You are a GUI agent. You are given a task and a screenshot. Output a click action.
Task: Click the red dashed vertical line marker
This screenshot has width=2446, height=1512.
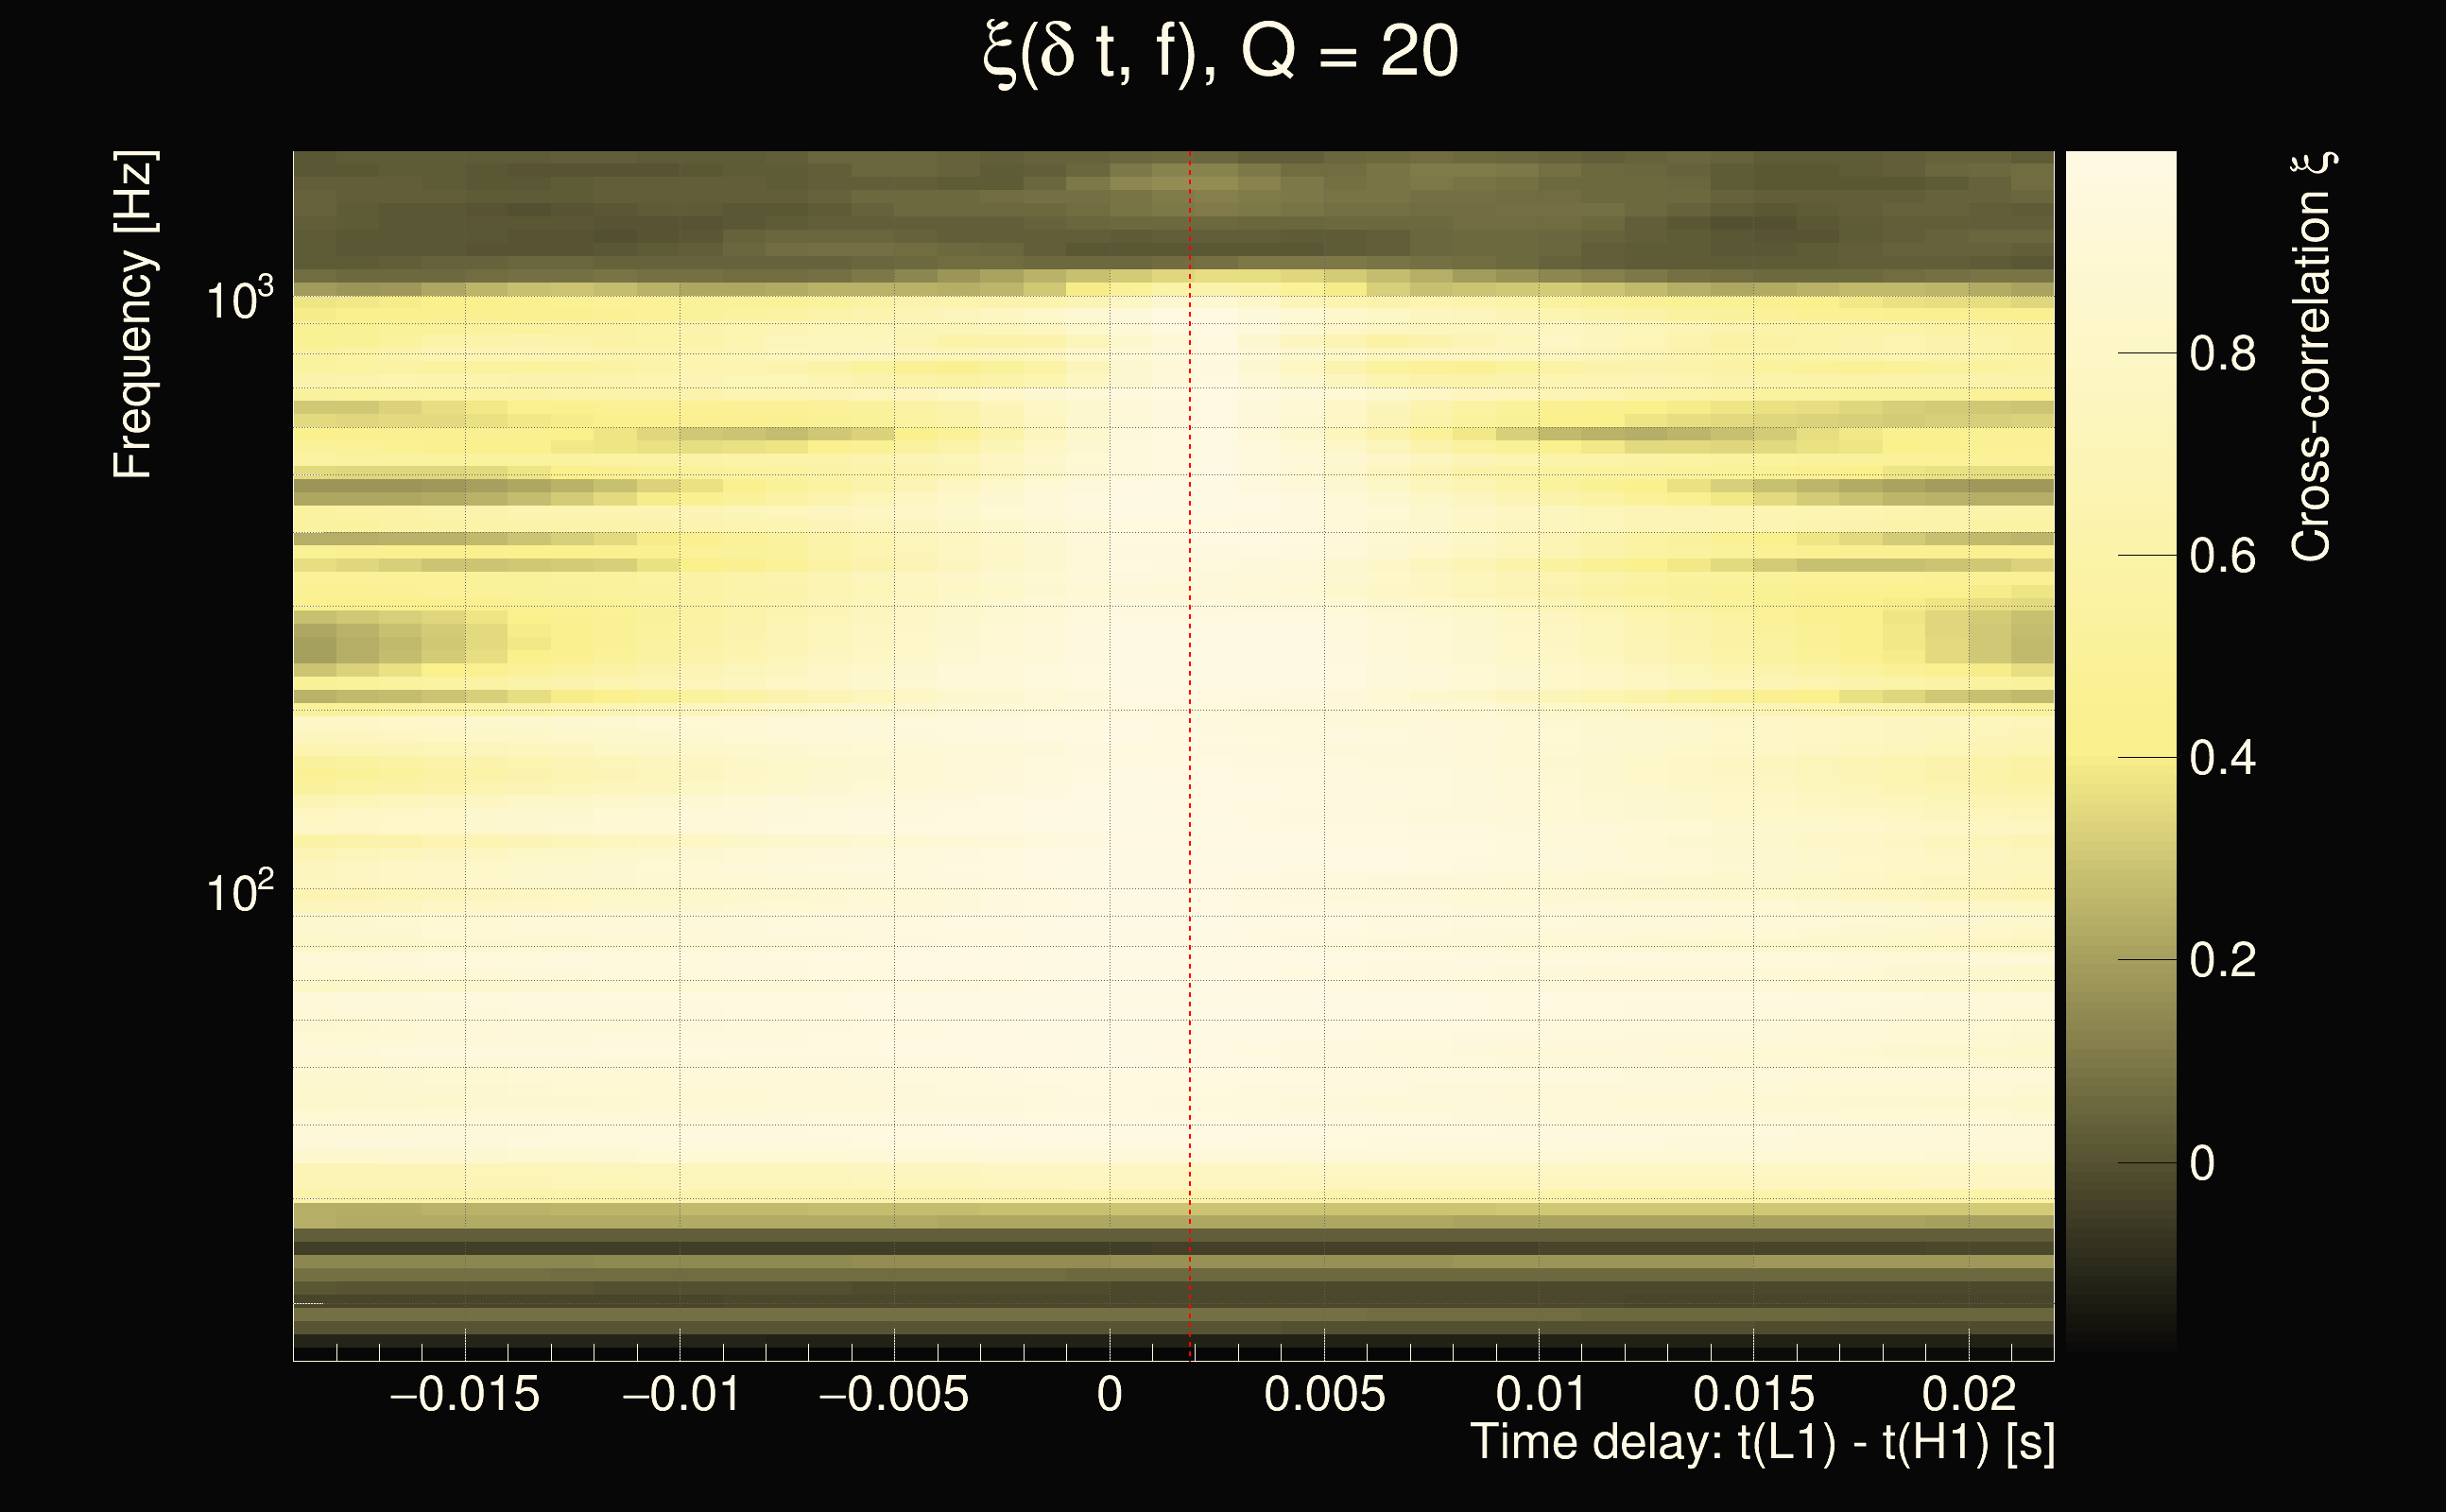tap(1190, 750)
